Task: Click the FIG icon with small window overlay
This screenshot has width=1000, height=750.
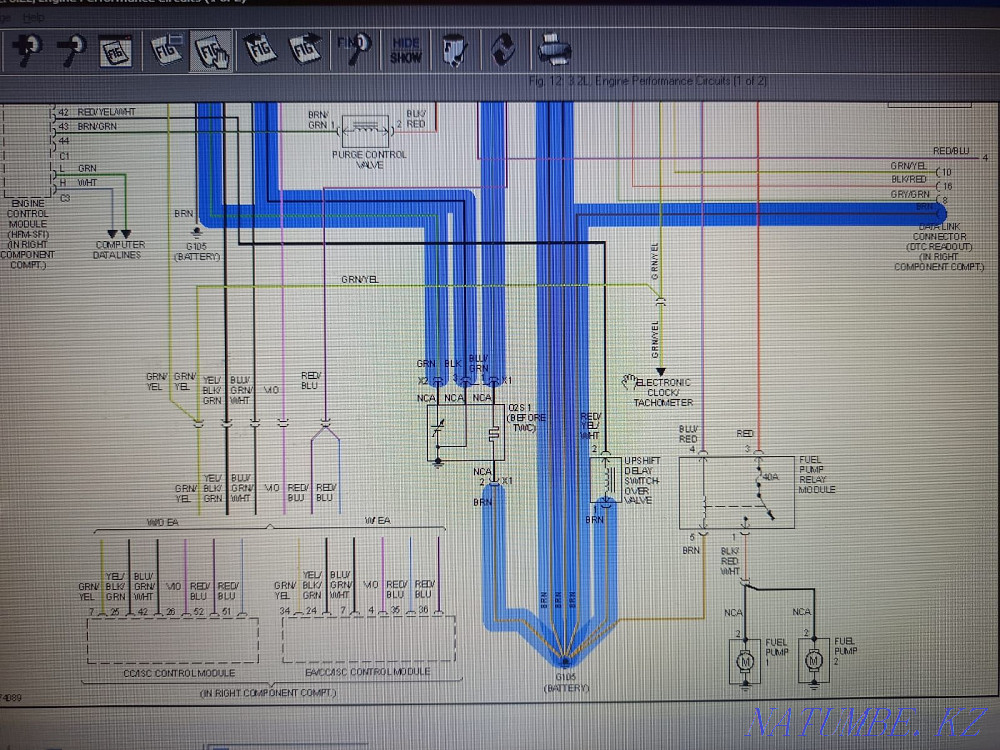Action: (x=166, y=49)
